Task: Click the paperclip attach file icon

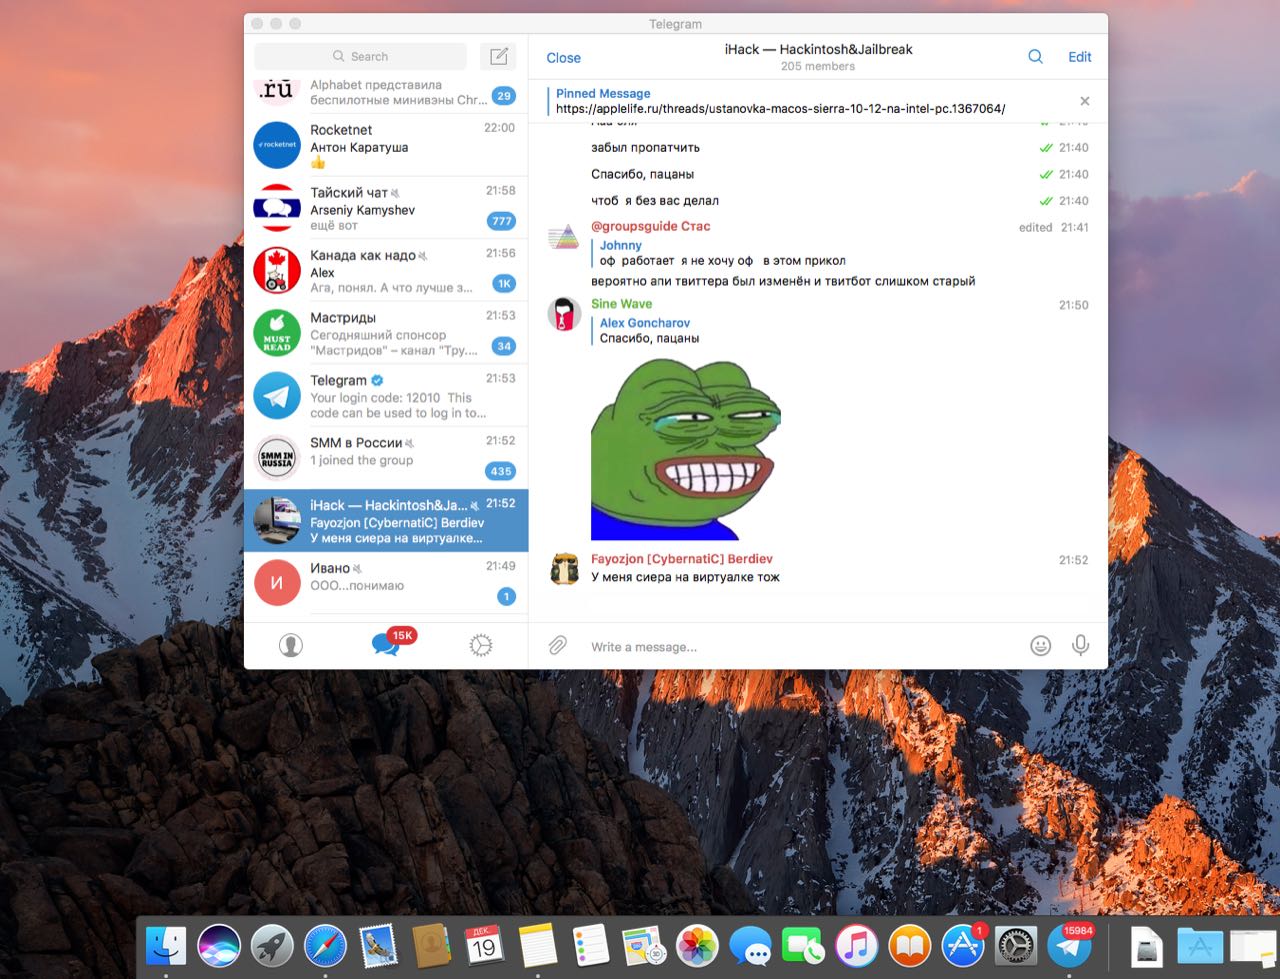Action: pyautogui.click(x=558, y=646)
